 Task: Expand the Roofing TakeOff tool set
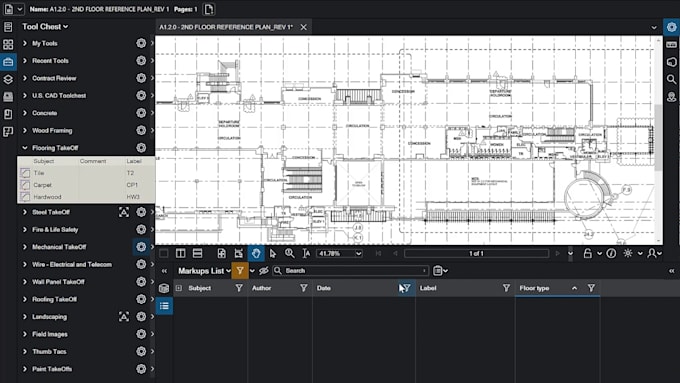click(25, 299)
